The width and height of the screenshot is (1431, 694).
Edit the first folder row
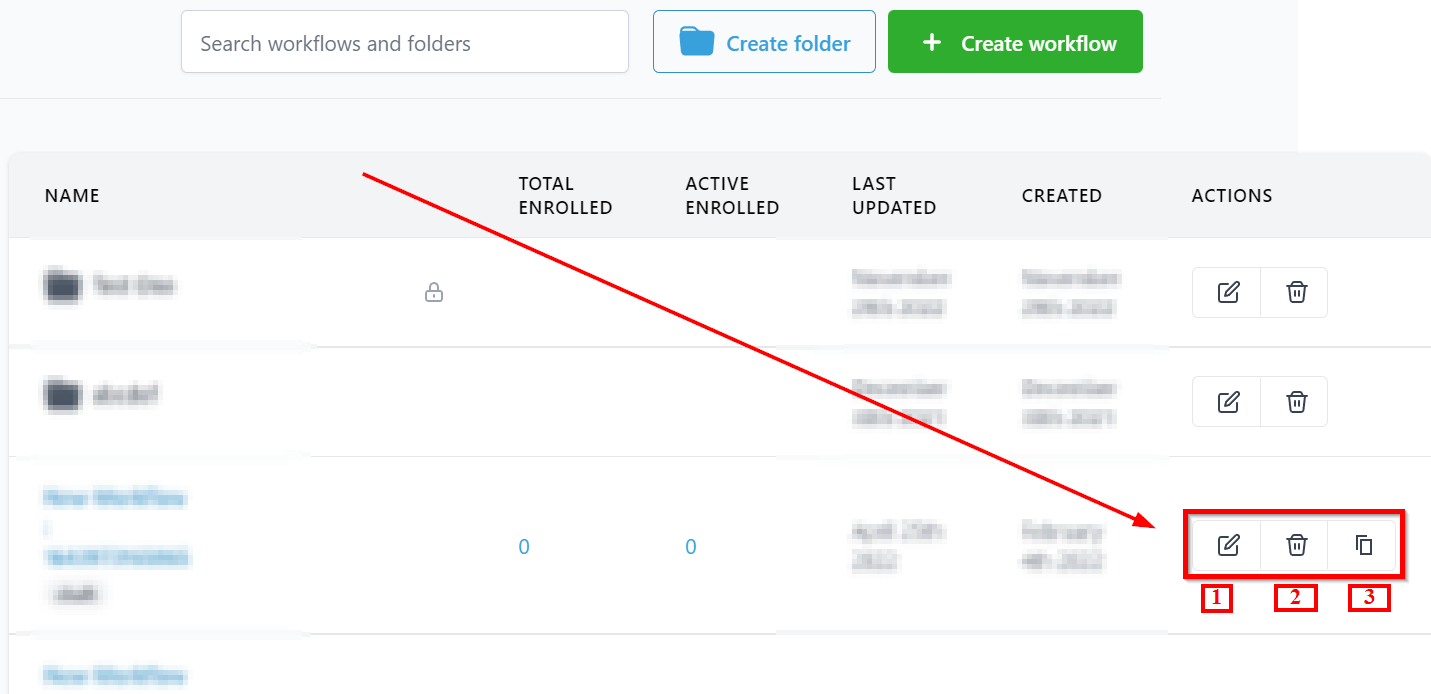(1228, 292)
